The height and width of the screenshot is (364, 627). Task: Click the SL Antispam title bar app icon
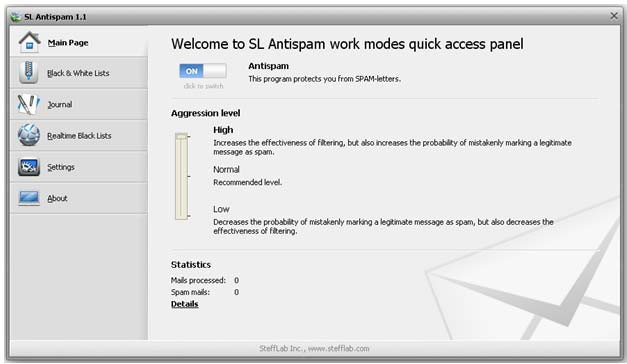click(16, 17)
